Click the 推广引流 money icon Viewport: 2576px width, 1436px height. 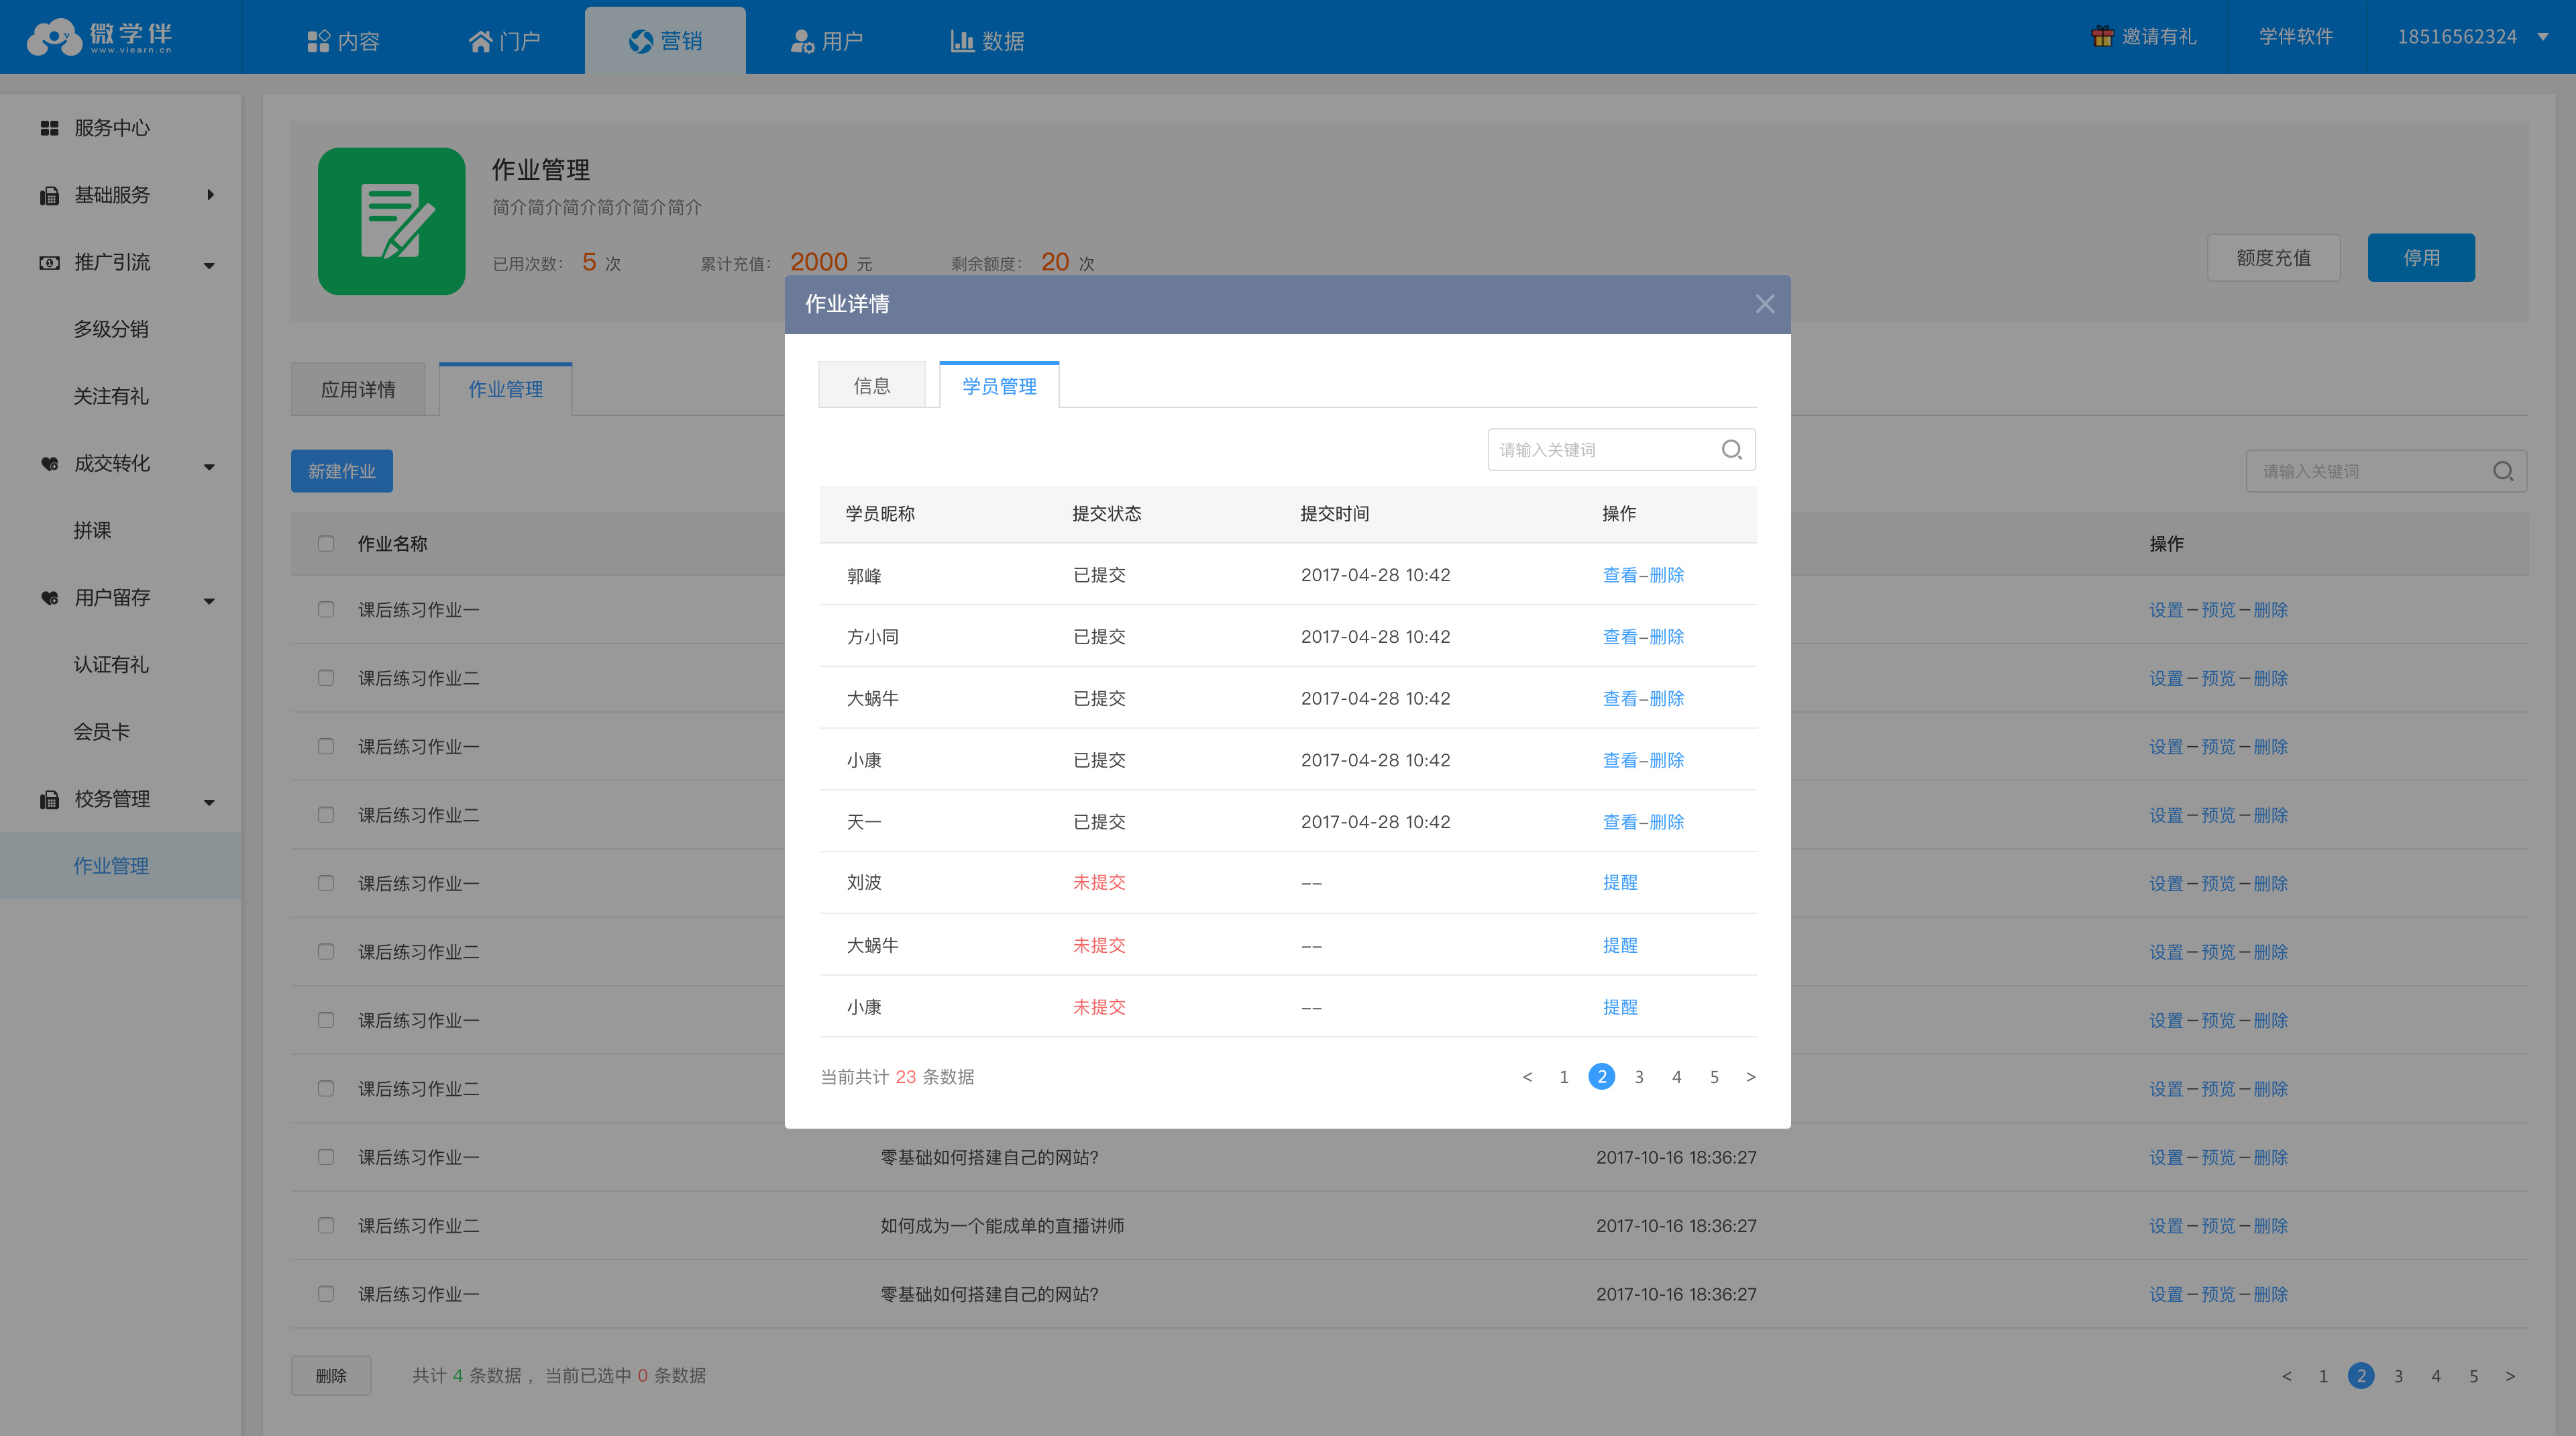[49, 262]
